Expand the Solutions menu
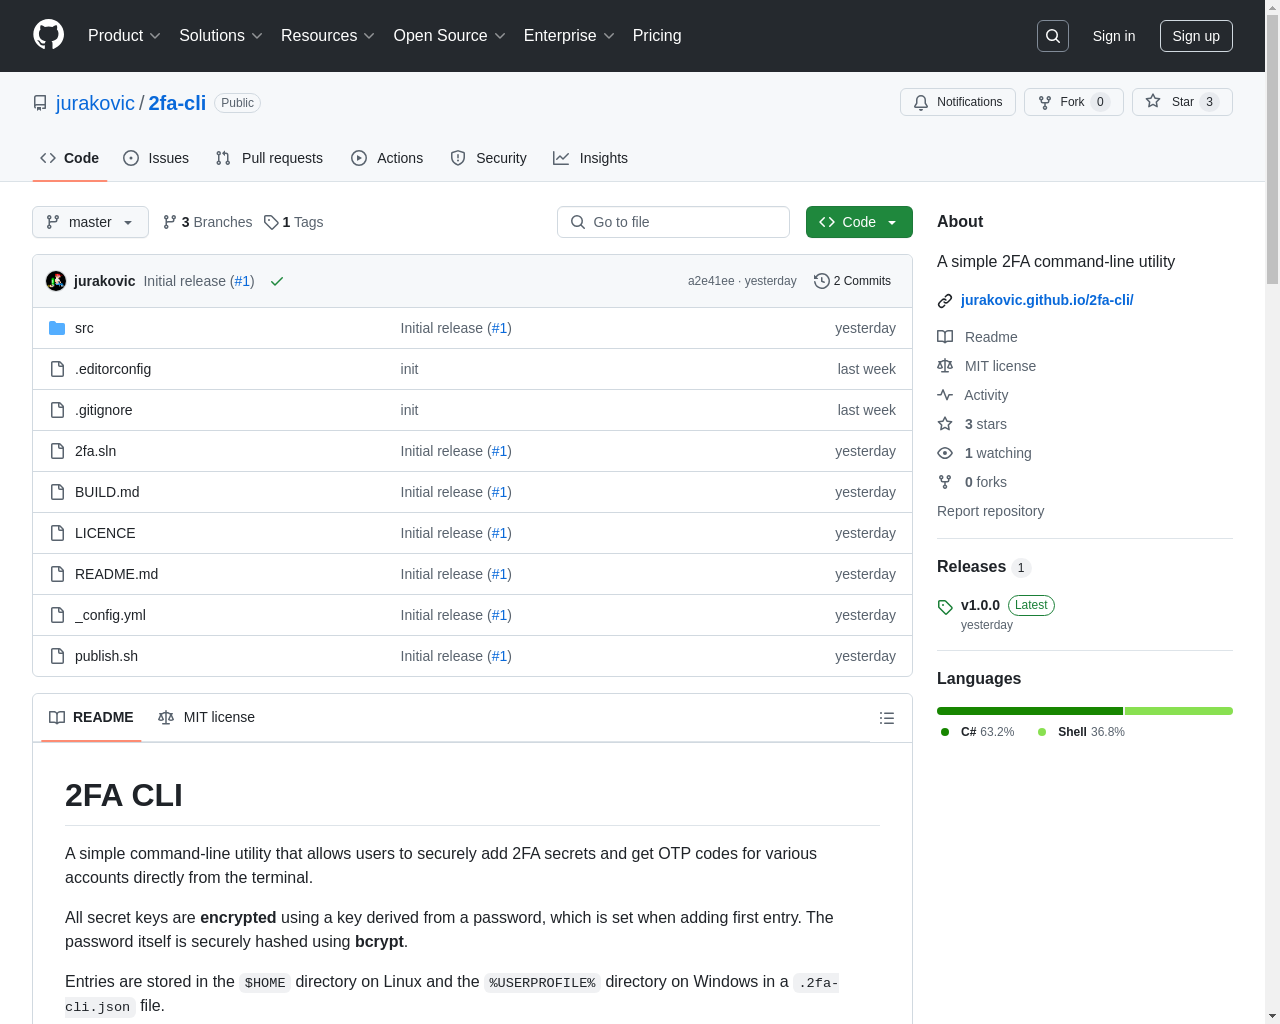 point(221,36)
